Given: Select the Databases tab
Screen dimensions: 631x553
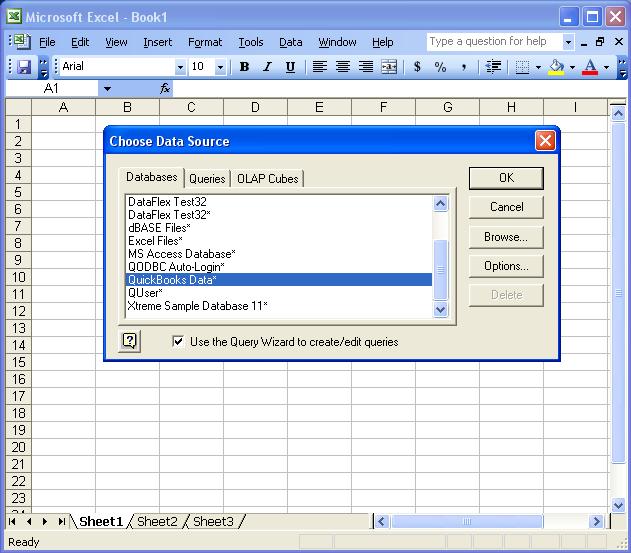Looking at the screenshot, I should pyautogui.click(x=152, y=177).
